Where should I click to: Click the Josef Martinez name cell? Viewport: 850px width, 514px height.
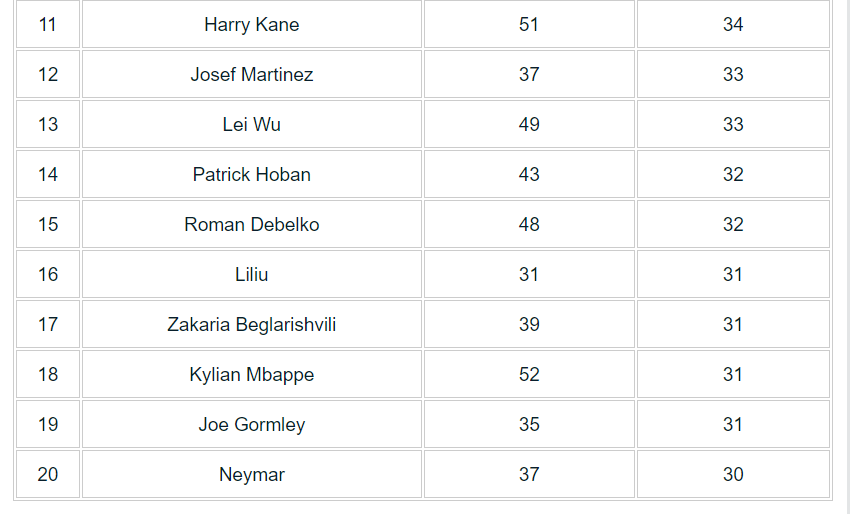coord(252,74)
